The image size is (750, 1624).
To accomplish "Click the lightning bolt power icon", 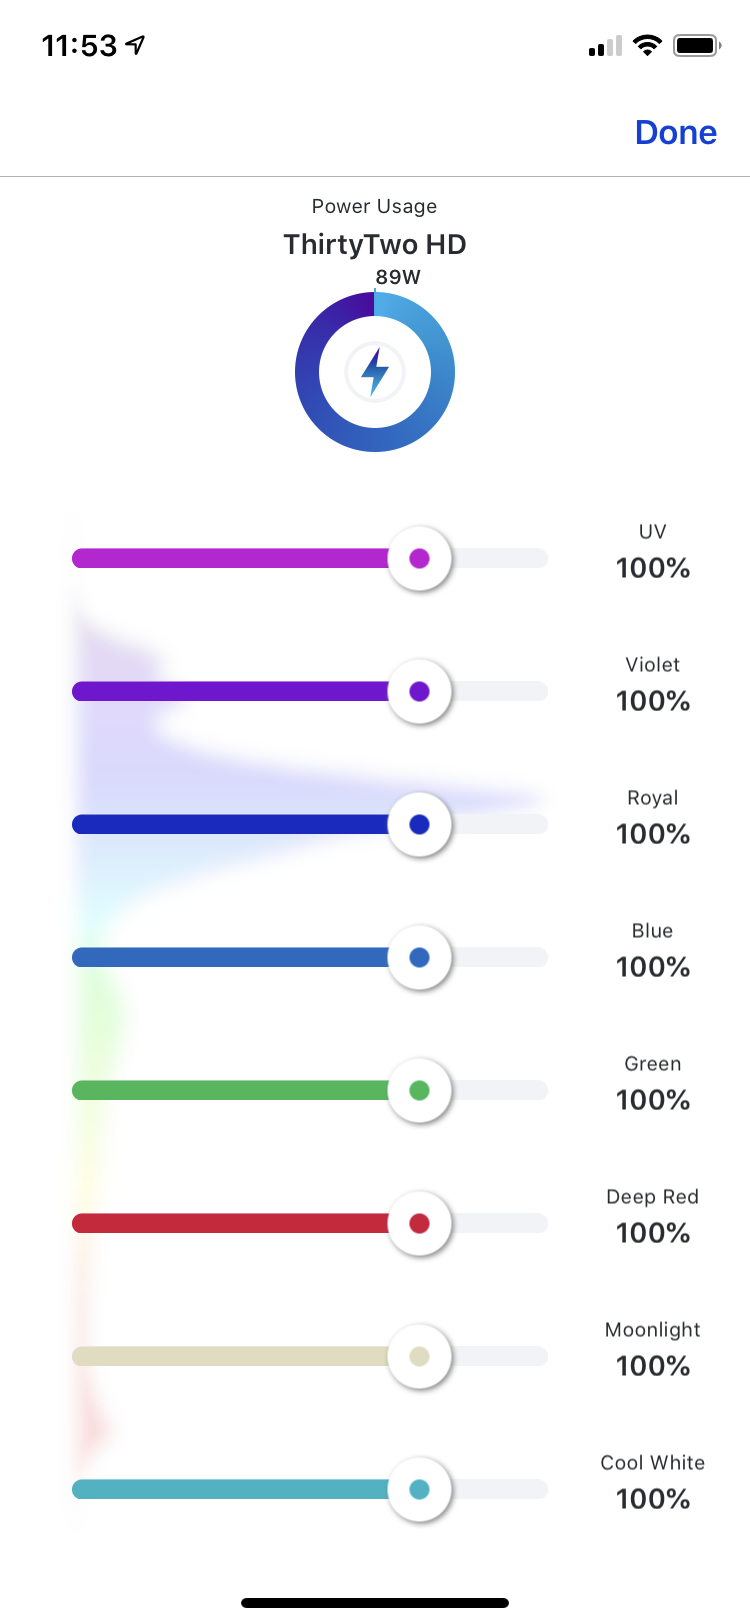I will [375, 372].
